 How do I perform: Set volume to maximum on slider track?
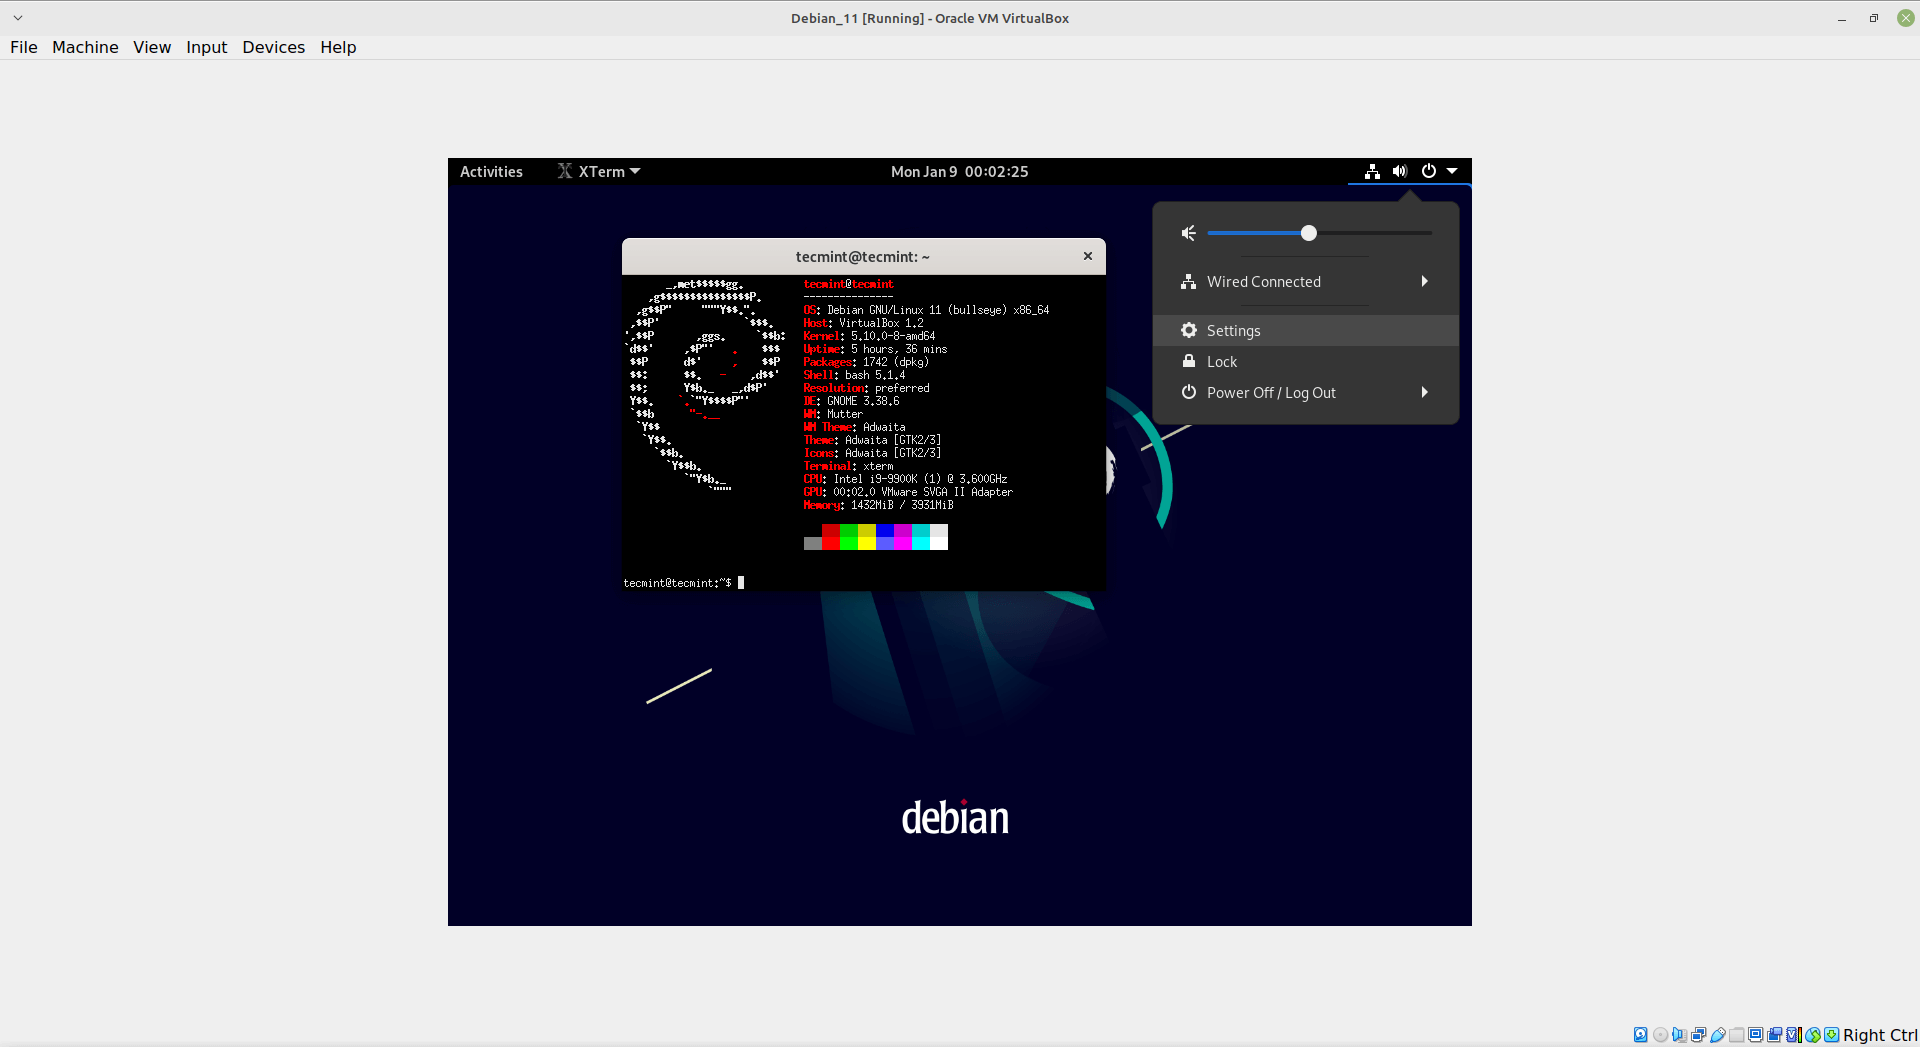1430,233
